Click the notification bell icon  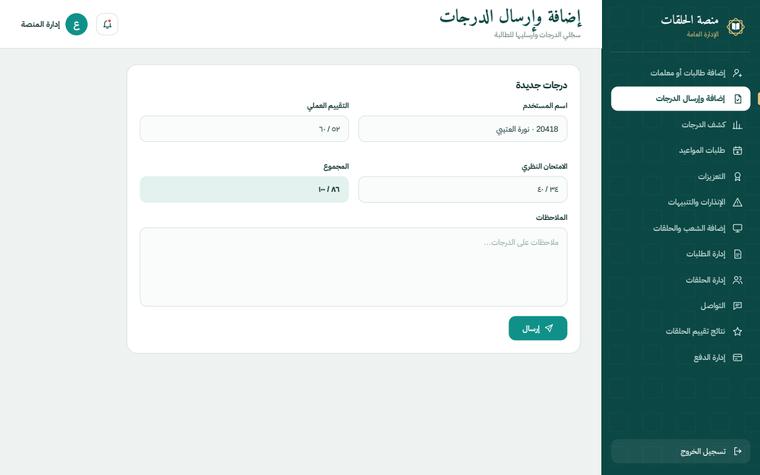[107, 24]
